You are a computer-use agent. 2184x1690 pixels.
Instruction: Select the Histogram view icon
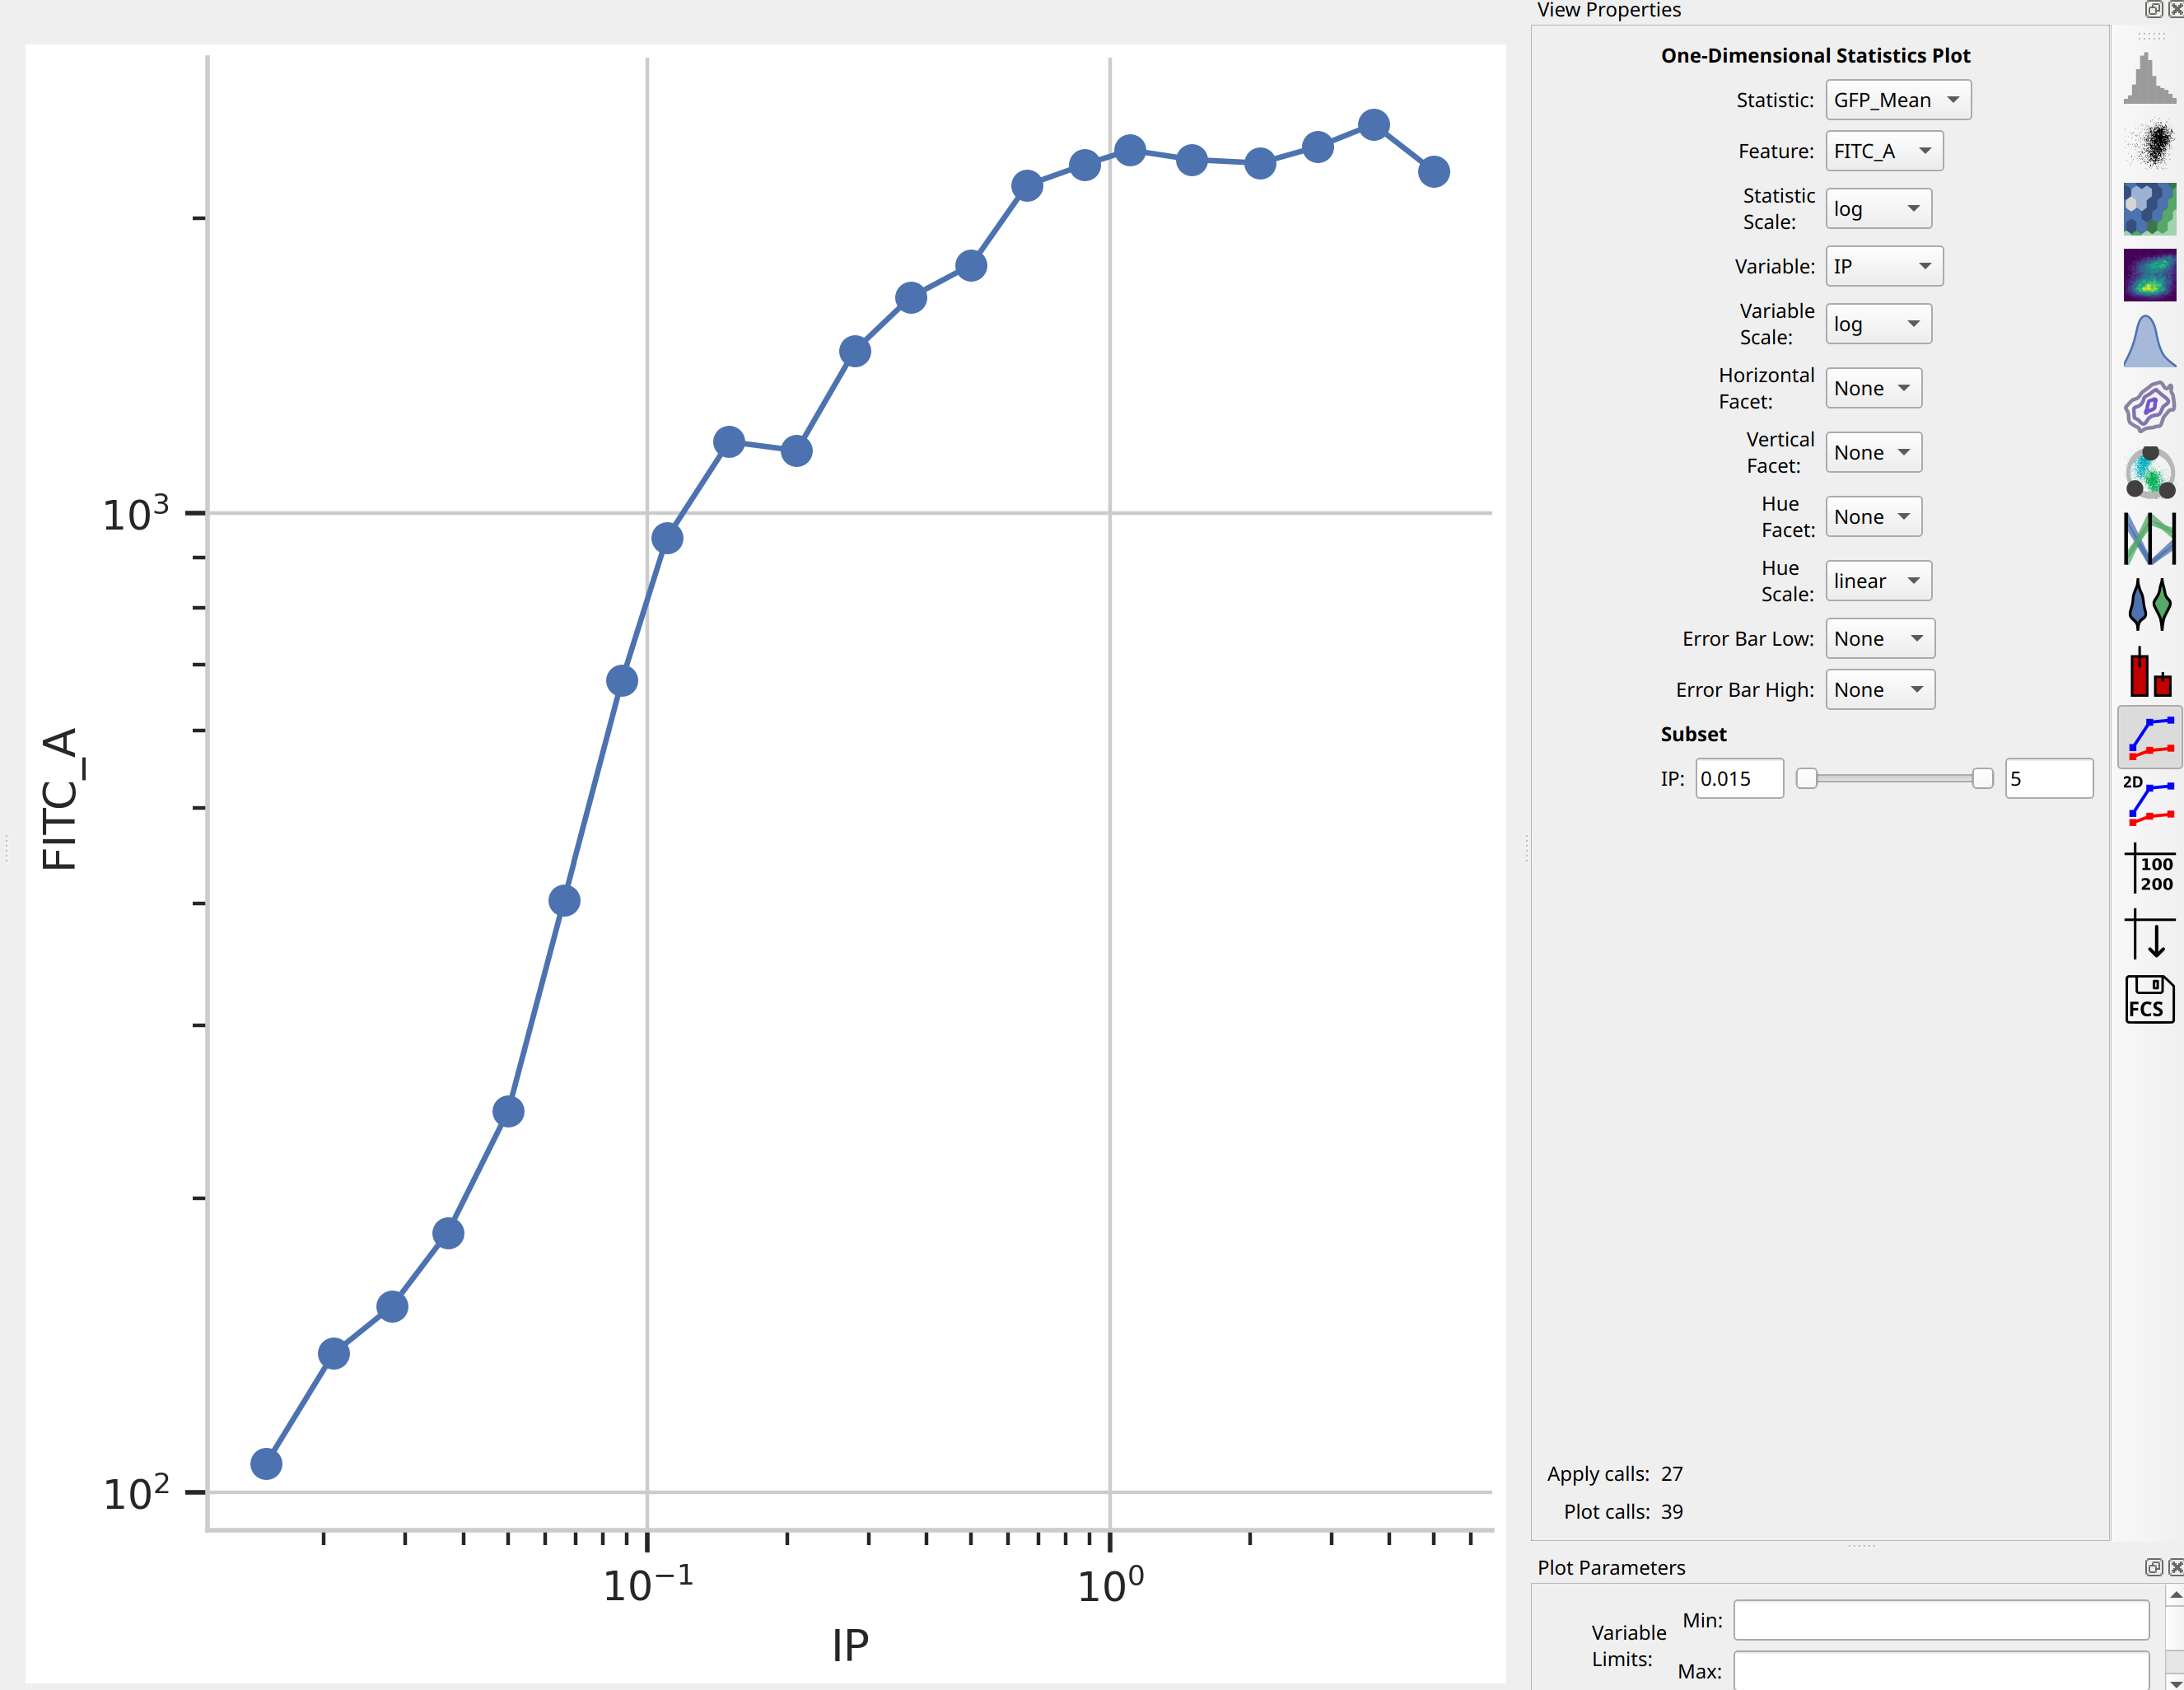[2149, 79]
